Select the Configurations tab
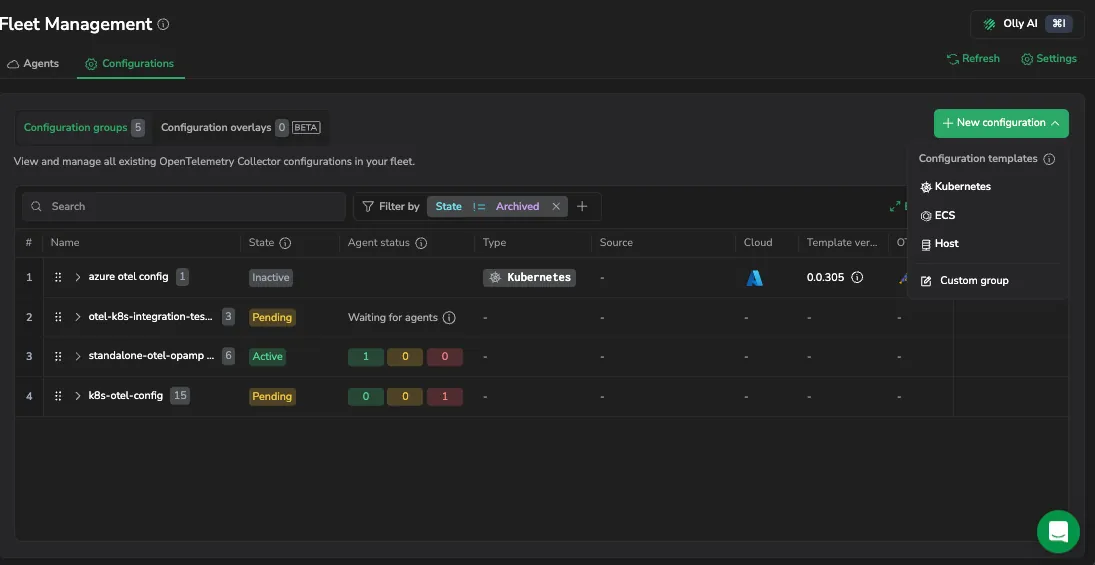This screenshot has width=1095, height=565. tap(130, 64)
